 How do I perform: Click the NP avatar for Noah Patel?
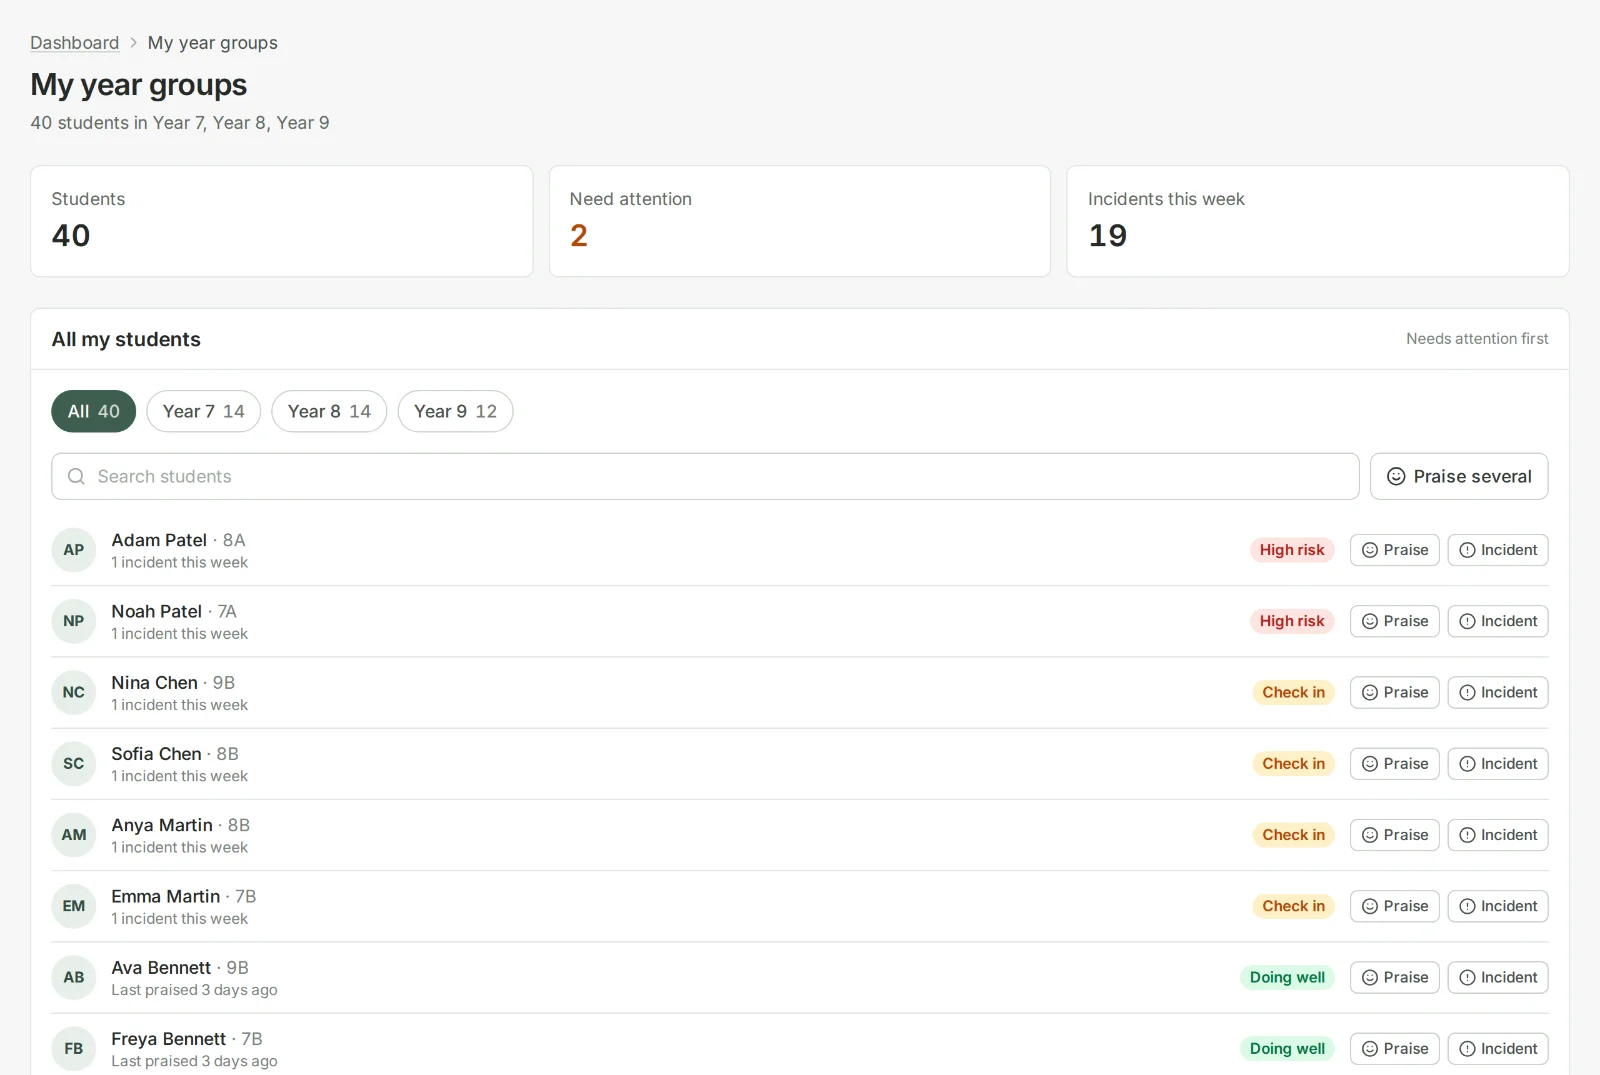[x=74, y=621]
